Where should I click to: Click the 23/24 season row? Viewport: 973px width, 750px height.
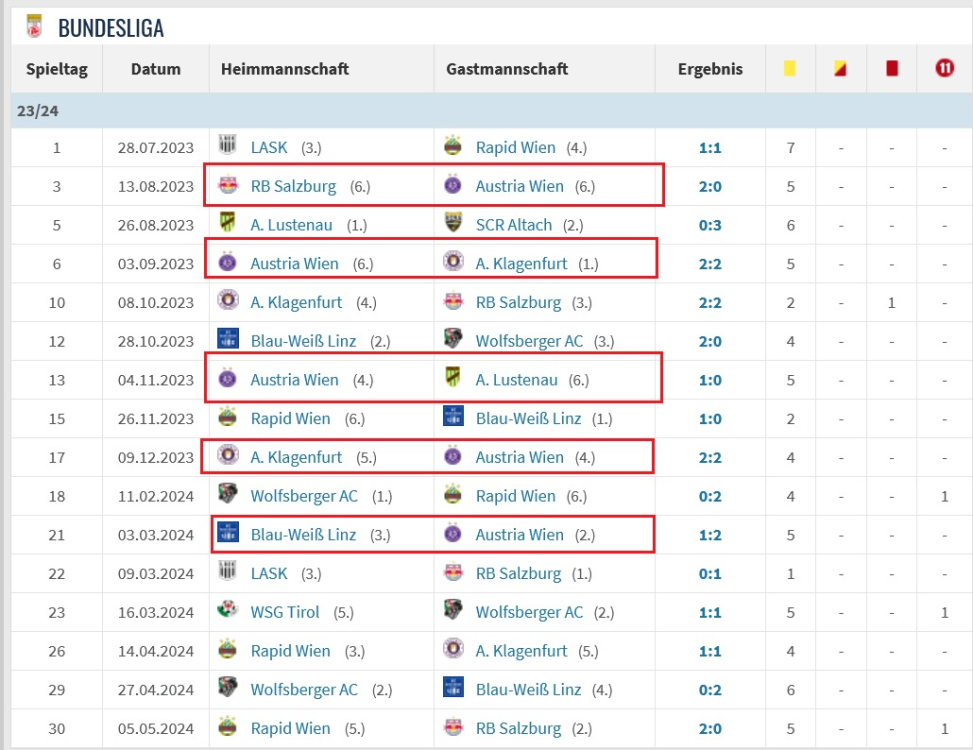tap(486, 111)
